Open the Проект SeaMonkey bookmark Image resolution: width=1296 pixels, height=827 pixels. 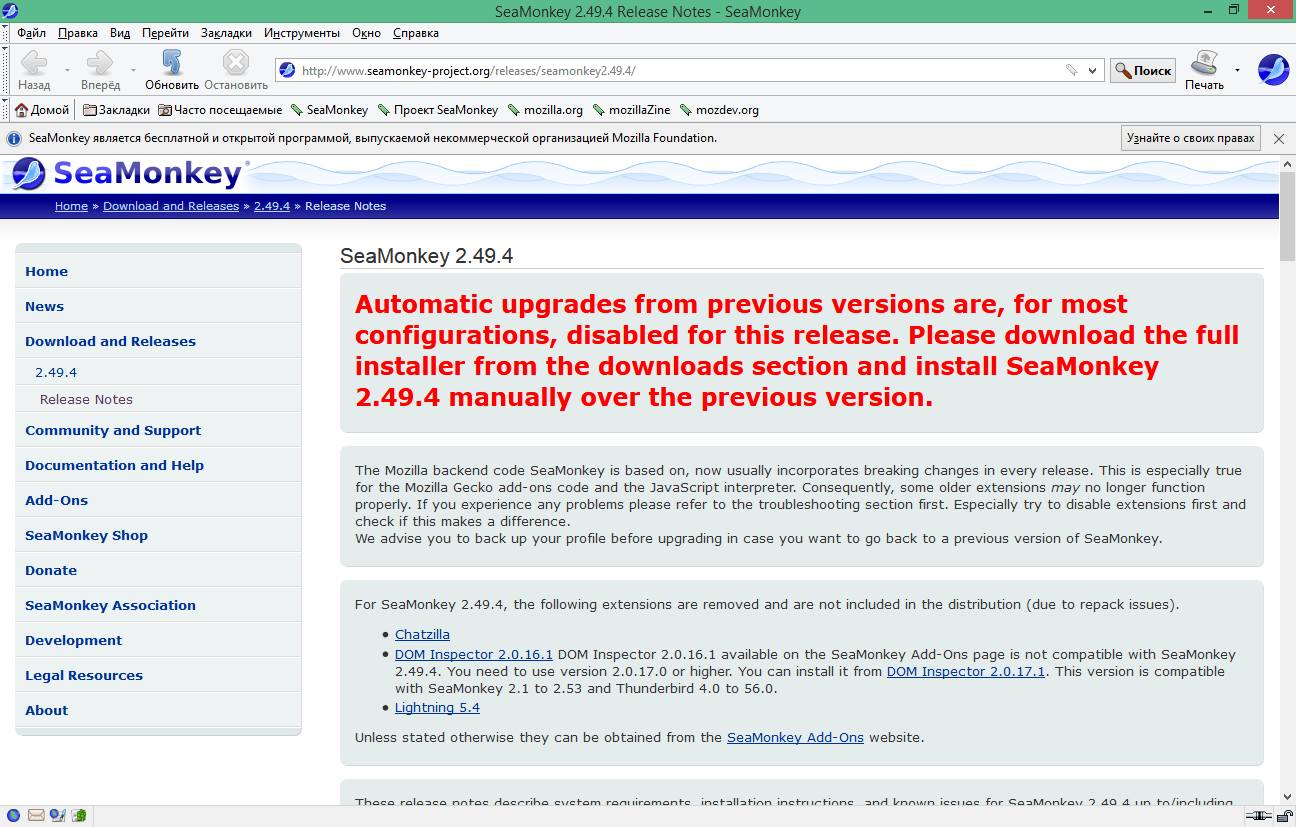pyautogui.click(x=437, y=110)
